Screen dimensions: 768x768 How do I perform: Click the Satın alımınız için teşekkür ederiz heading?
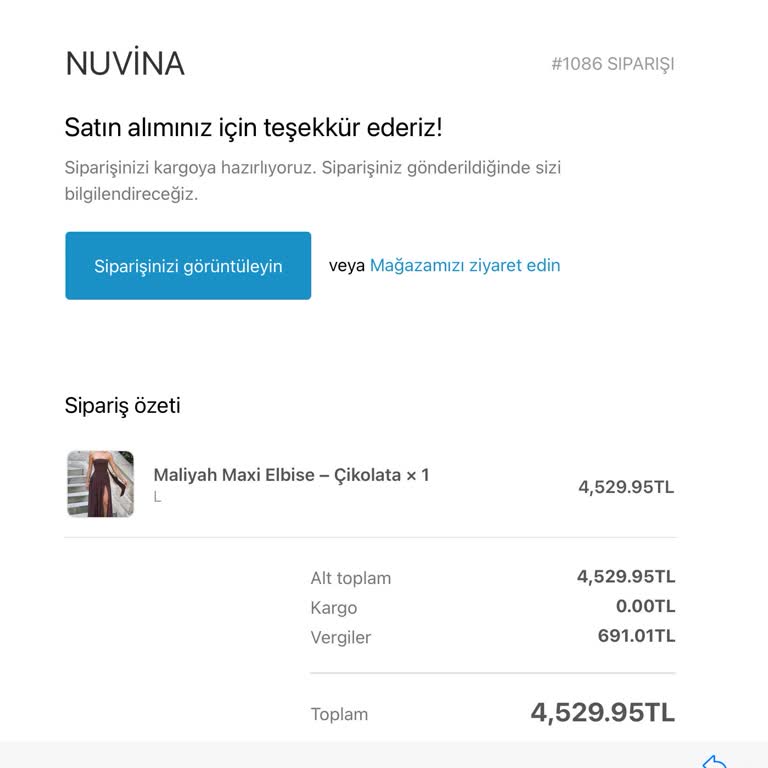(253, 127)
